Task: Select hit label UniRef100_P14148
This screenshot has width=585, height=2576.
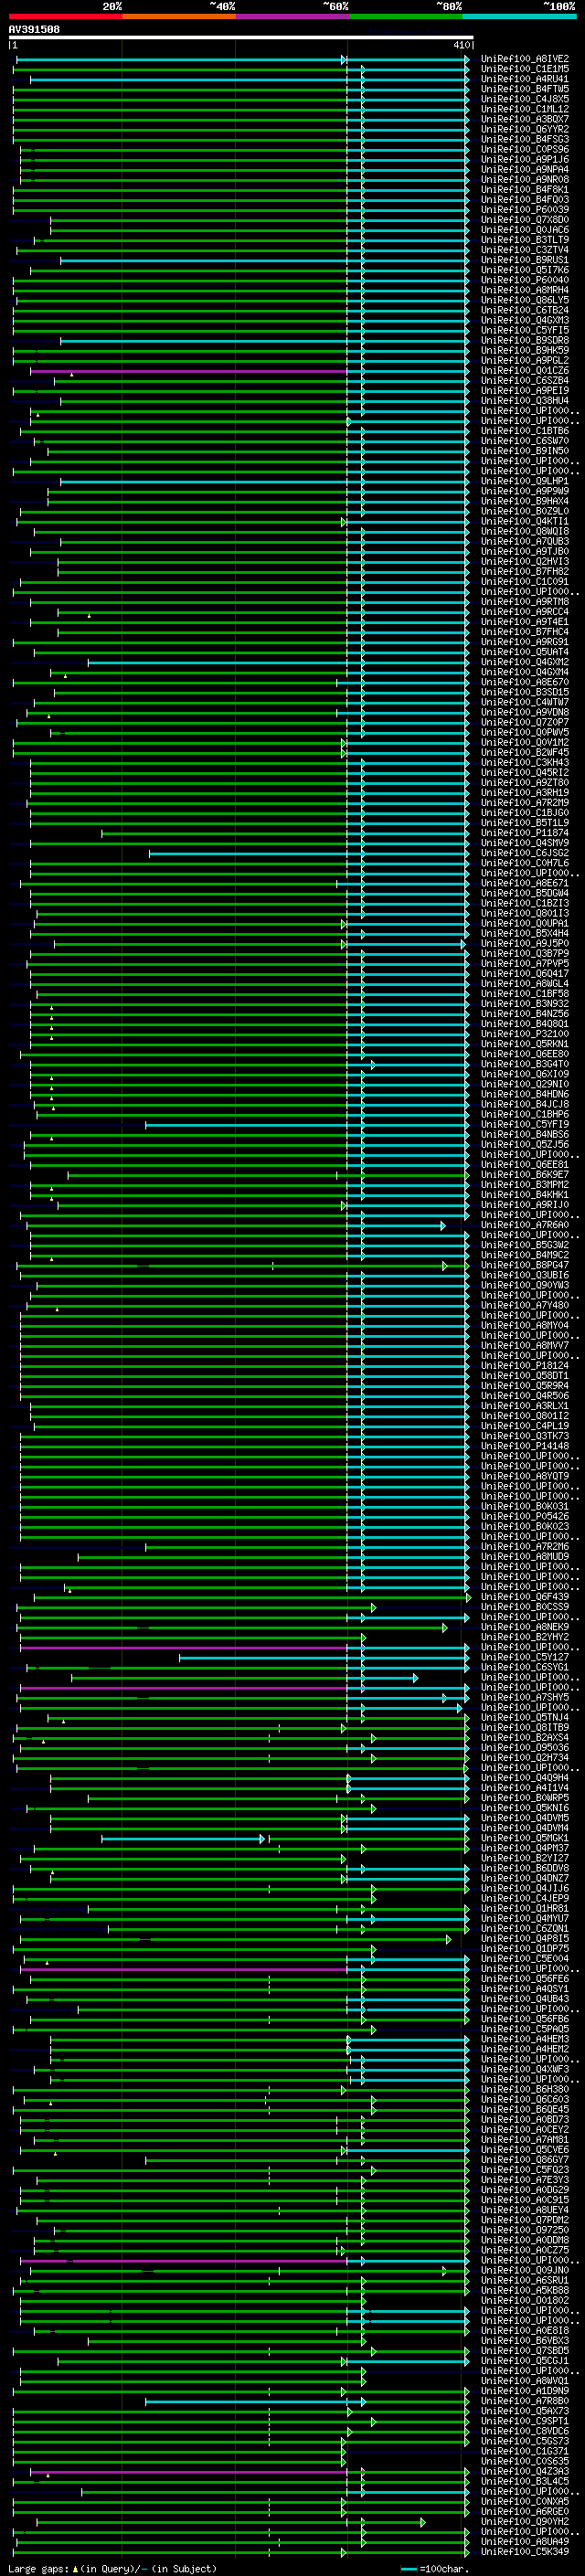Action: coord(524,1446)
